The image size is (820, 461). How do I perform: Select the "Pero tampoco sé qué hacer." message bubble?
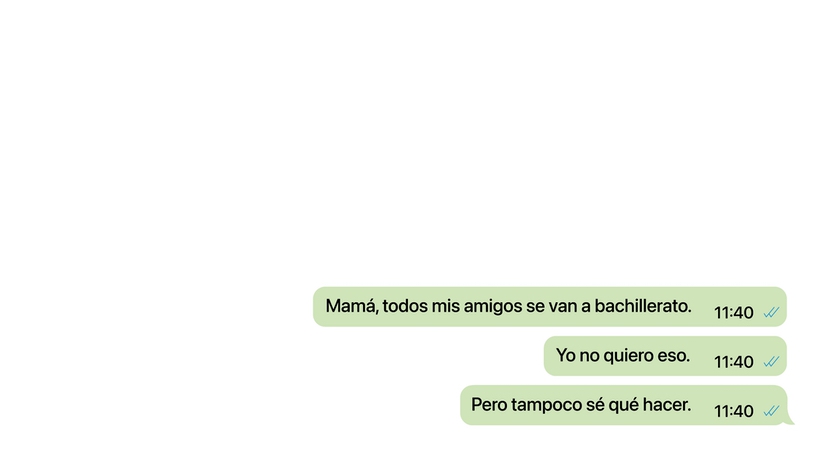click(x=623, y=405)
